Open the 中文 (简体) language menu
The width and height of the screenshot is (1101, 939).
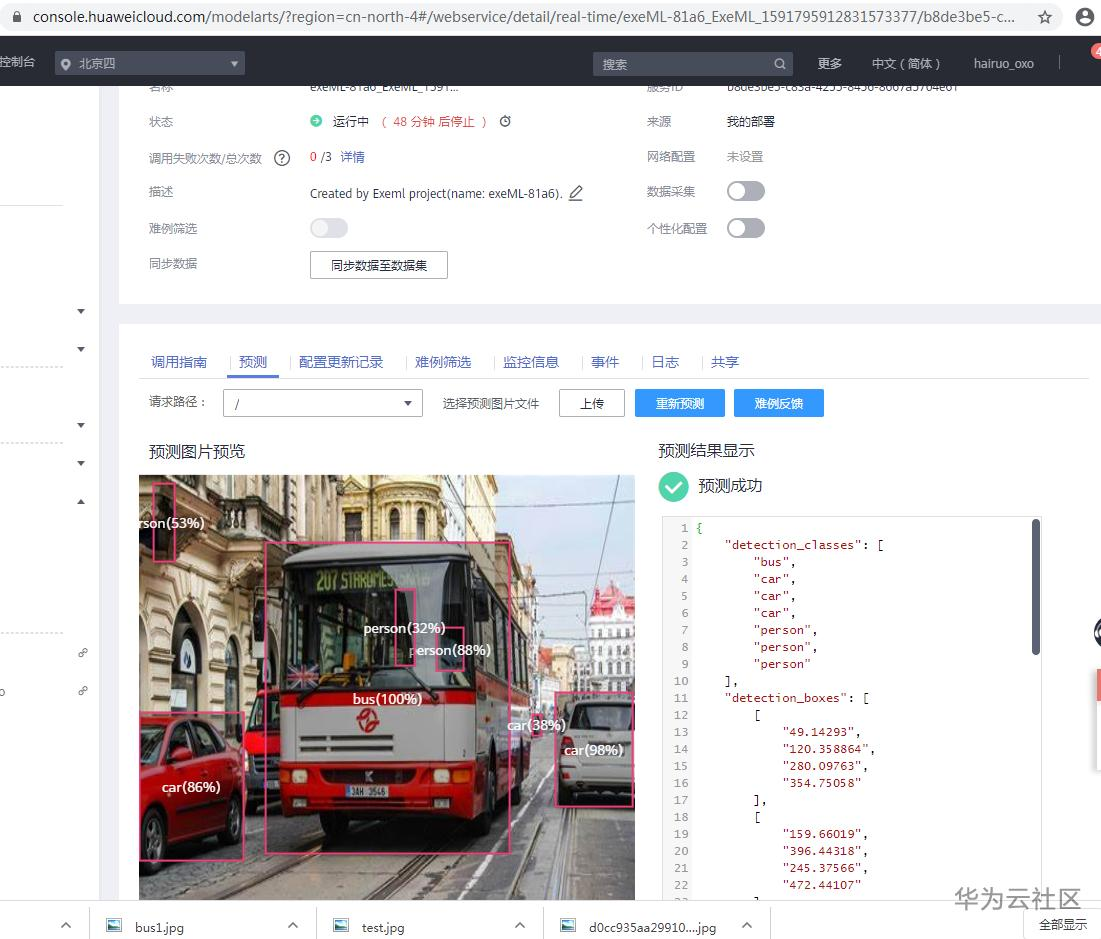coord(906,64)
